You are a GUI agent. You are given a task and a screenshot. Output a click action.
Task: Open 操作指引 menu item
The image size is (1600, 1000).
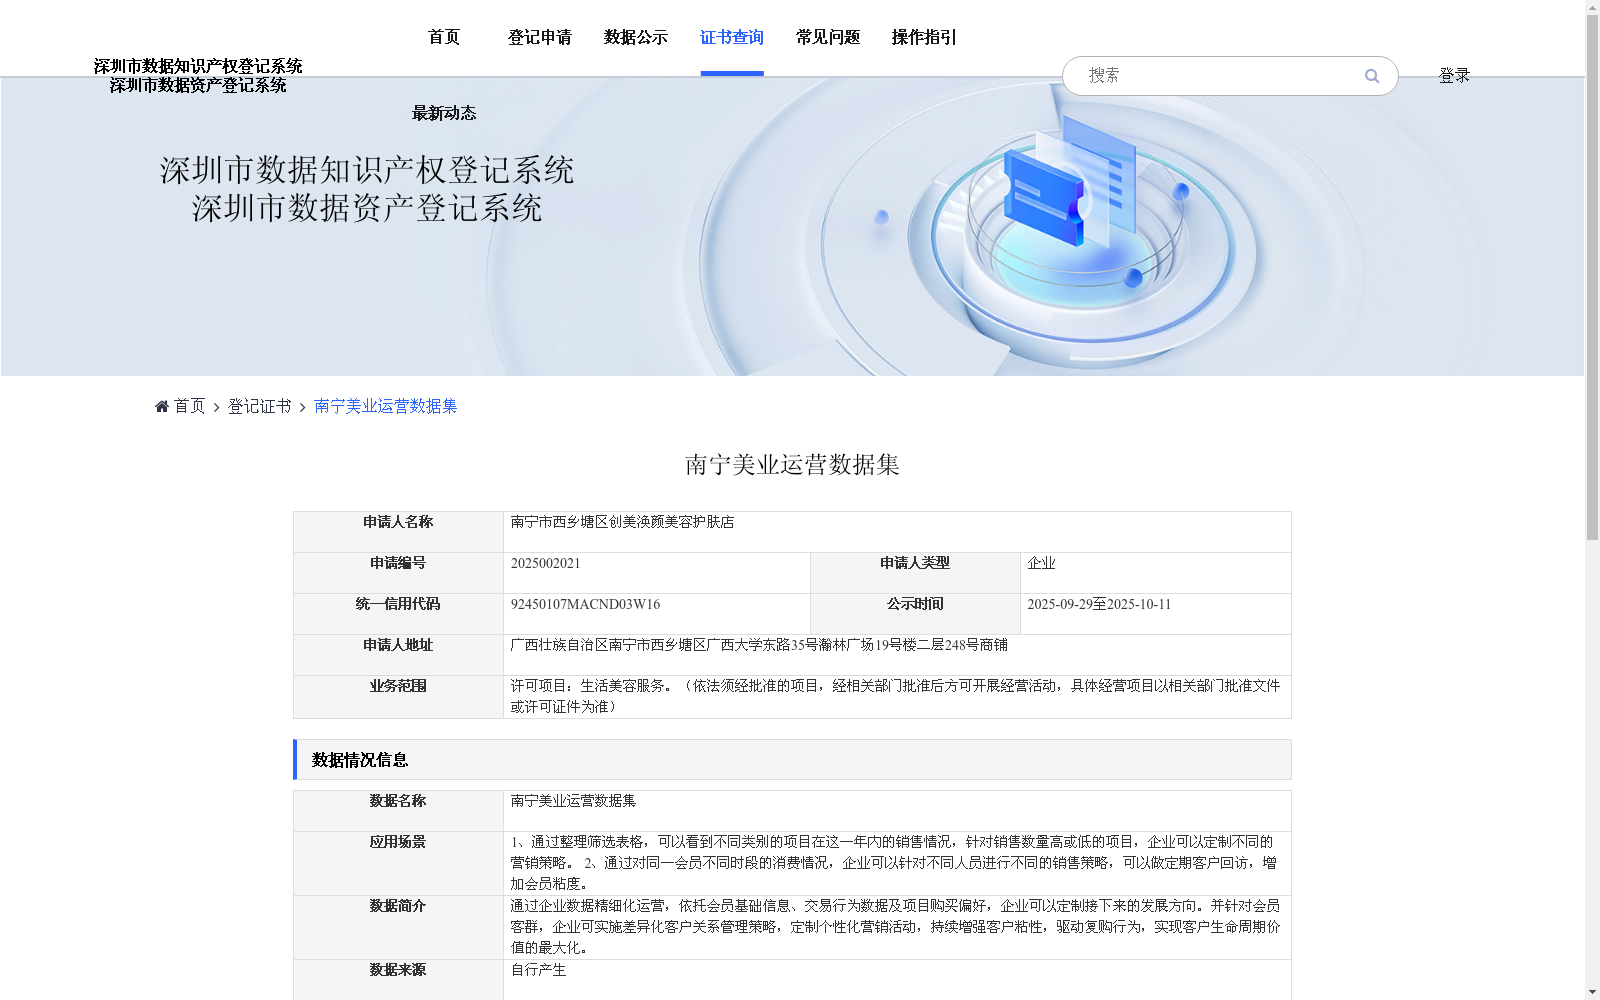pyautogui.click(x=924, y=37)
